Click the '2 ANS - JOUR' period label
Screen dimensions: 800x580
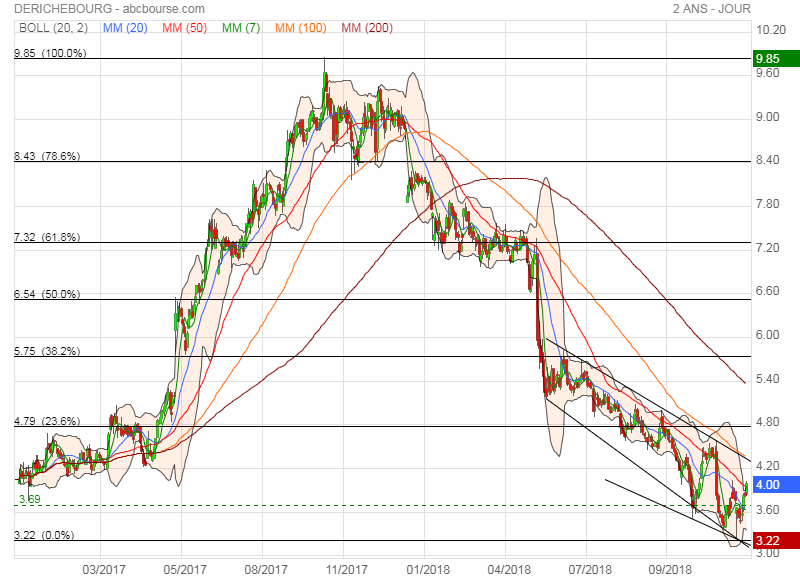tap(712, 9)
